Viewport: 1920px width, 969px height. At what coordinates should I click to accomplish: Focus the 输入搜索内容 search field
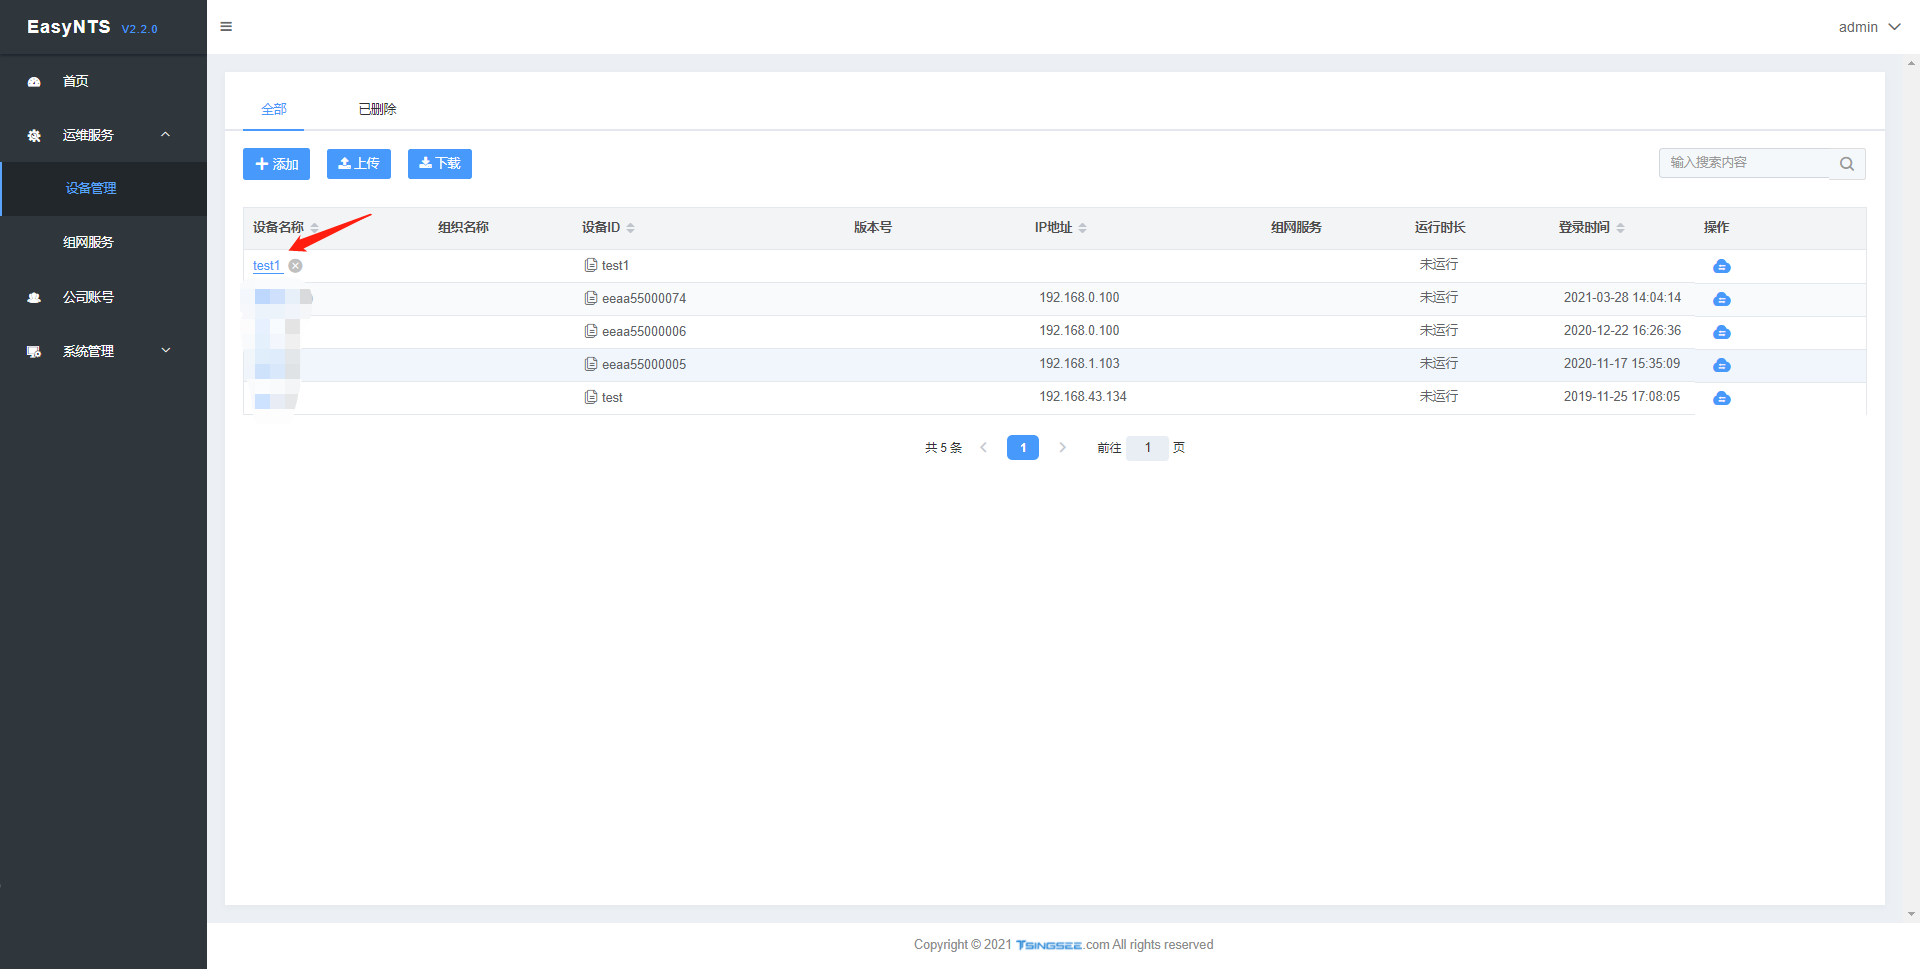(x=1743, y=163)
